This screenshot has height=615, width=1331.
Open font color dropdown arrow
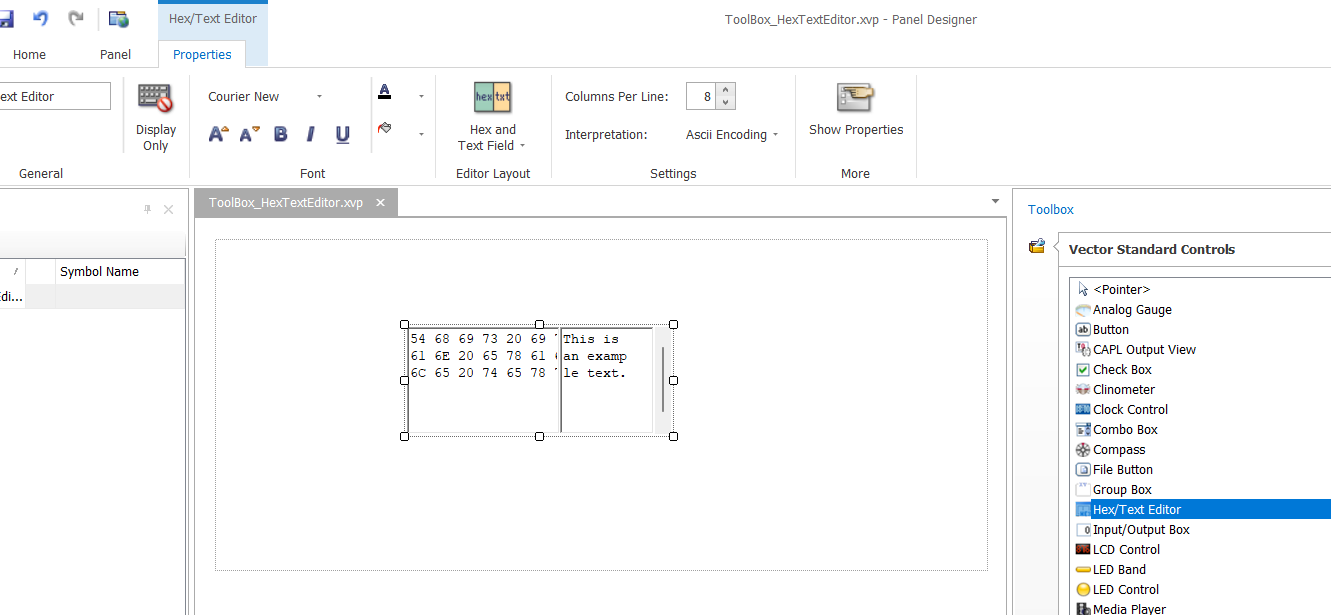421,97
